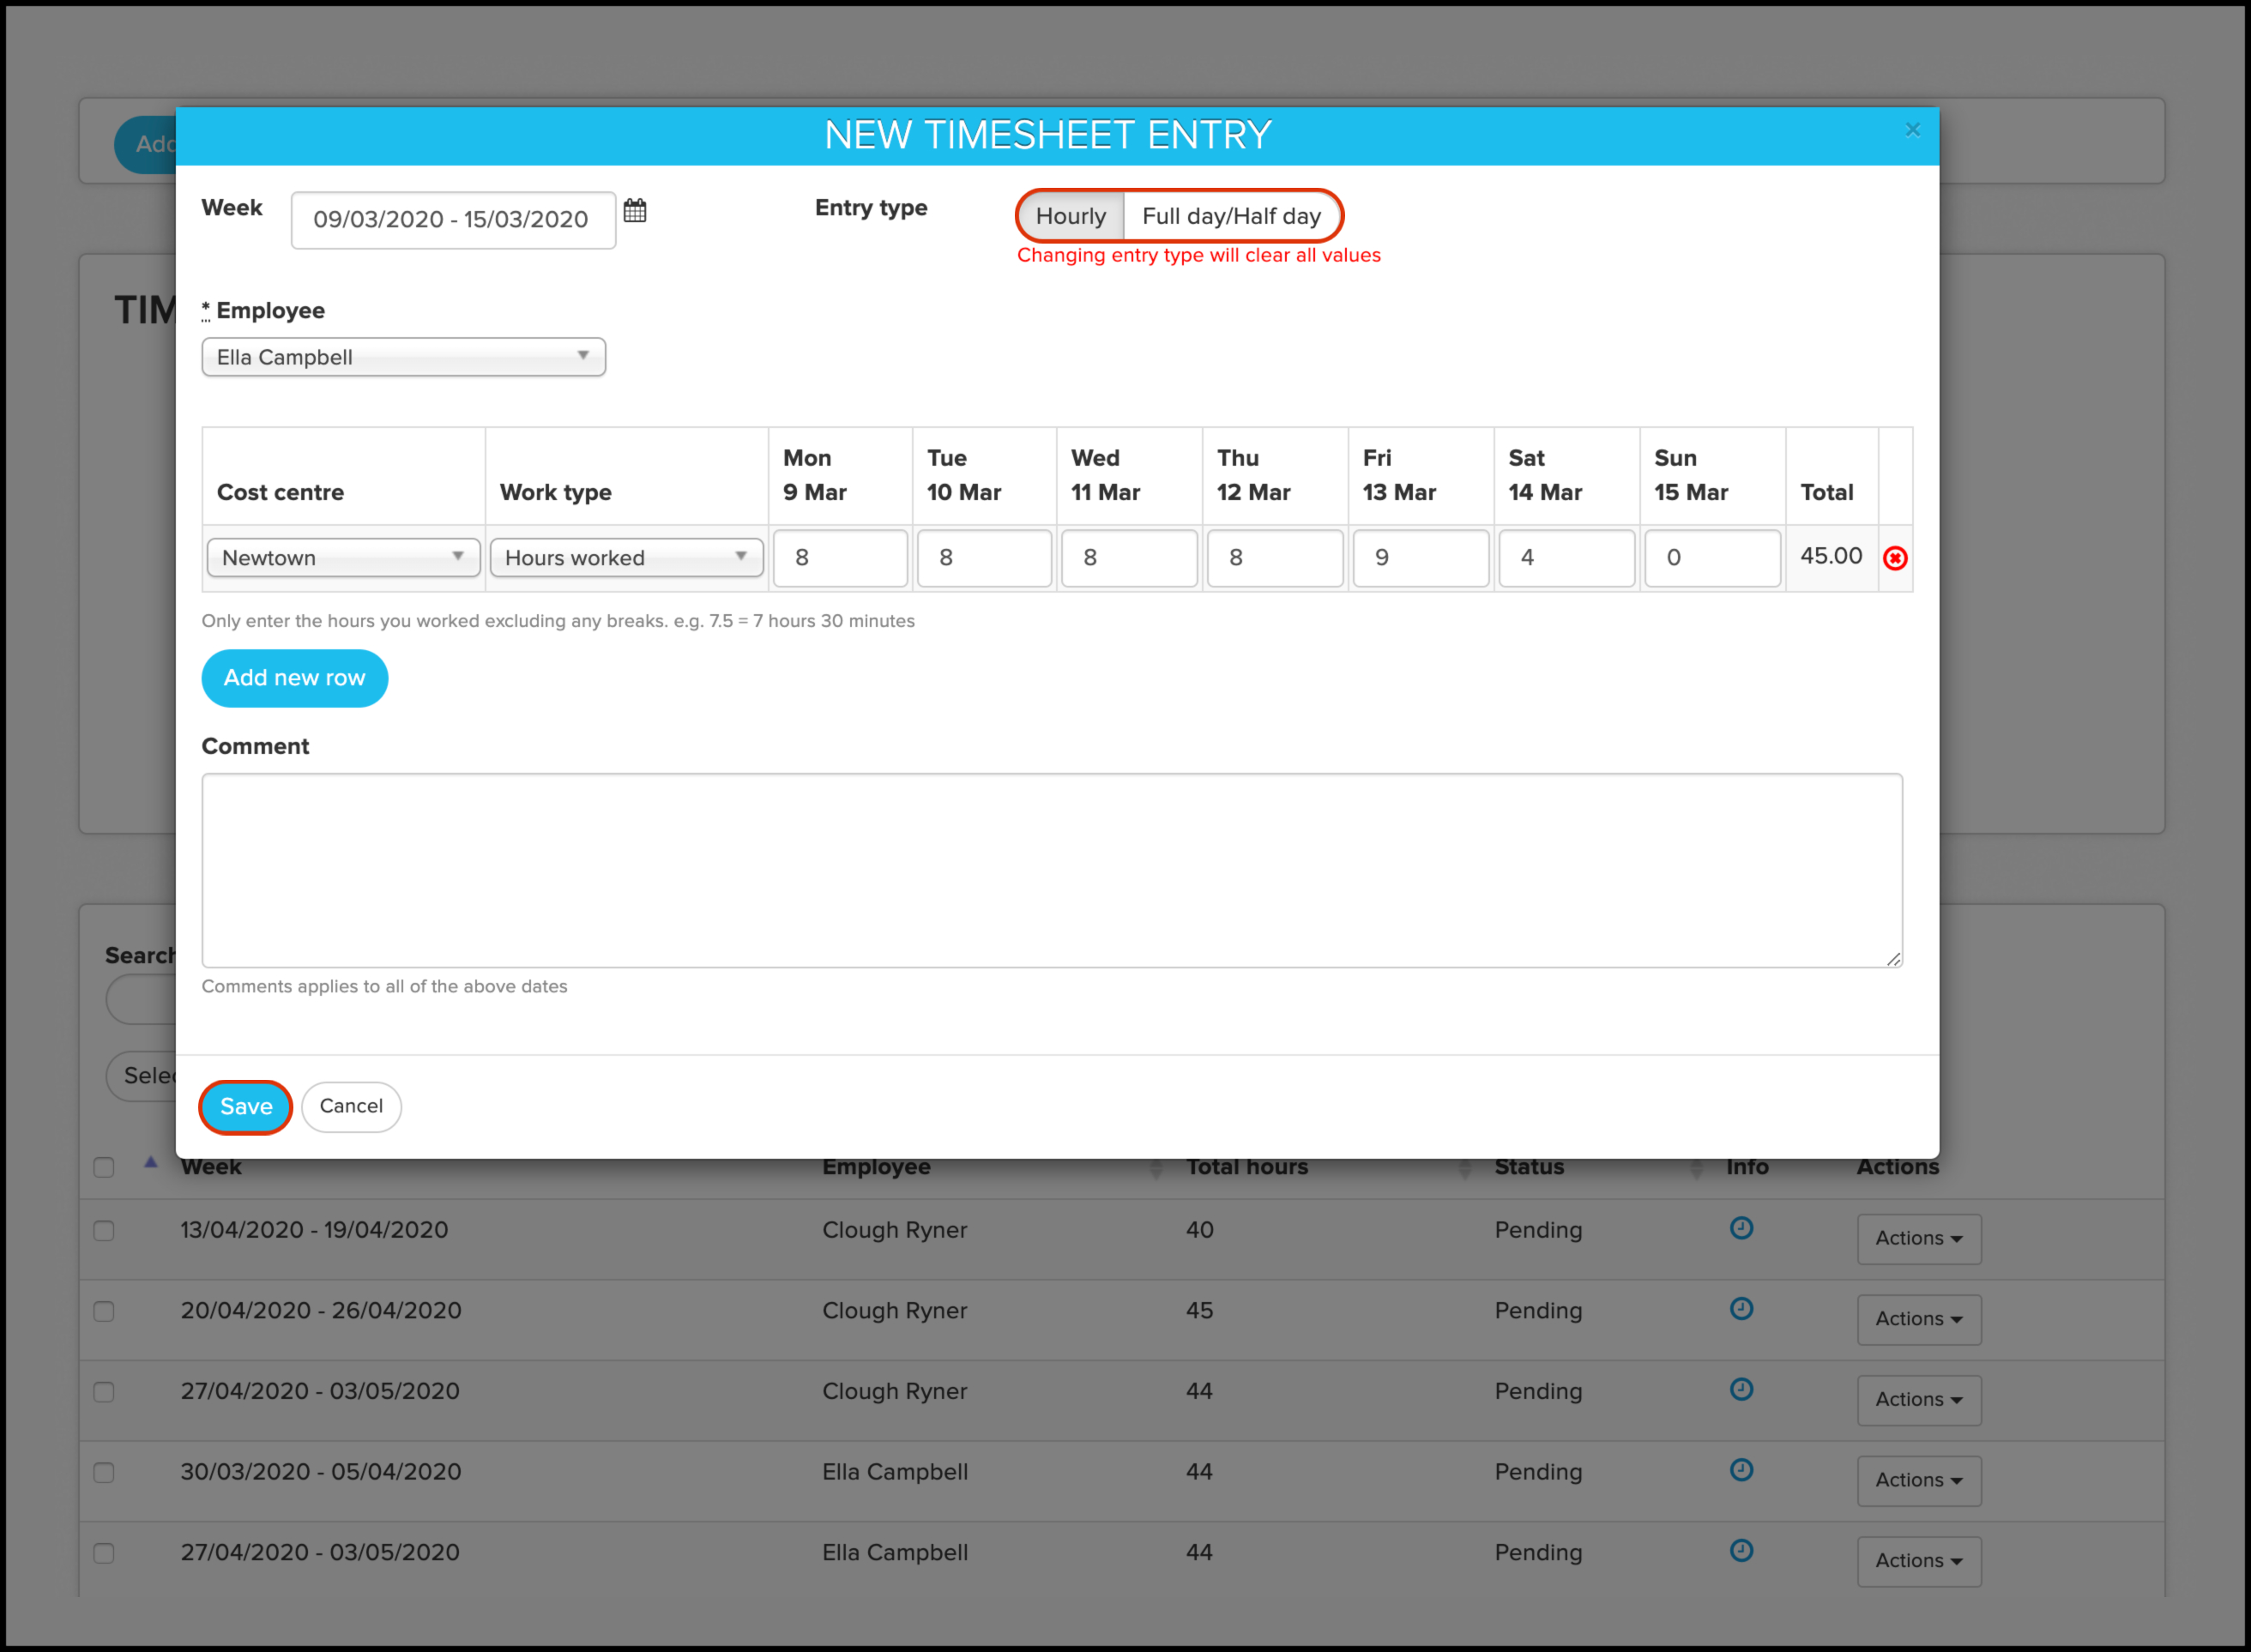The image size is (2251, 1652).
Task: Click the Save button
Action: (x=246, y=1107)
